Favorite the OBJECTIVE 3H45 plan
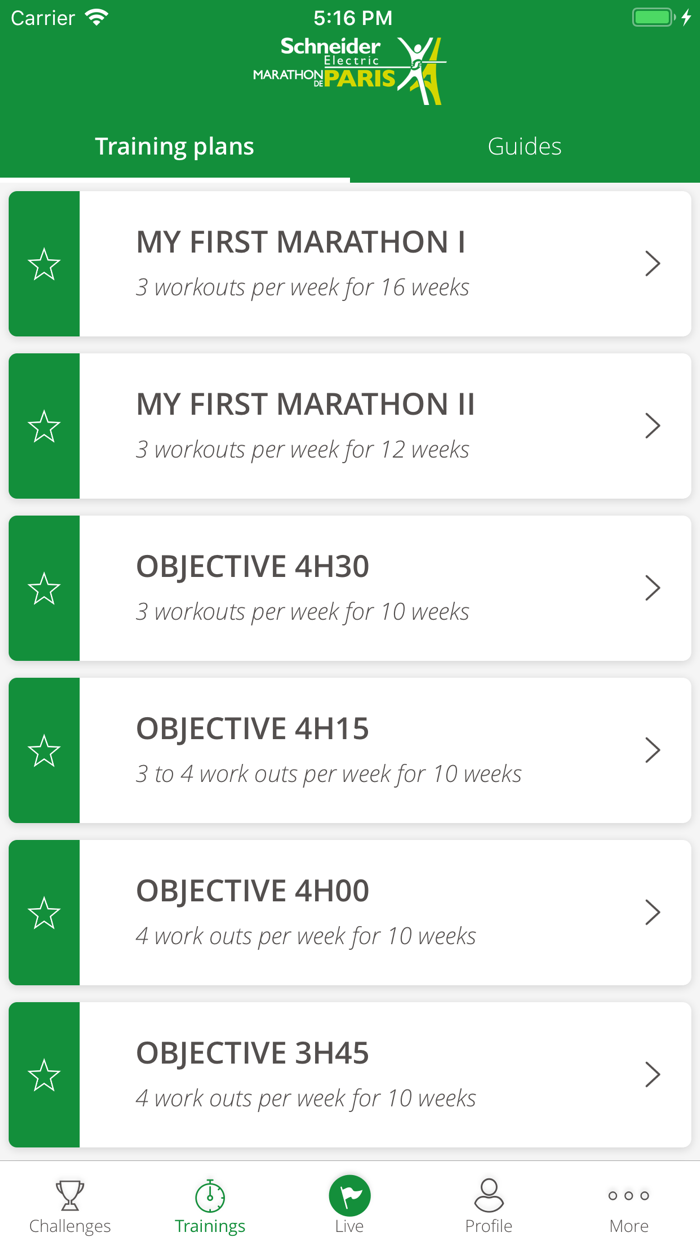Screen dimensions: 700x1244 44,1074
